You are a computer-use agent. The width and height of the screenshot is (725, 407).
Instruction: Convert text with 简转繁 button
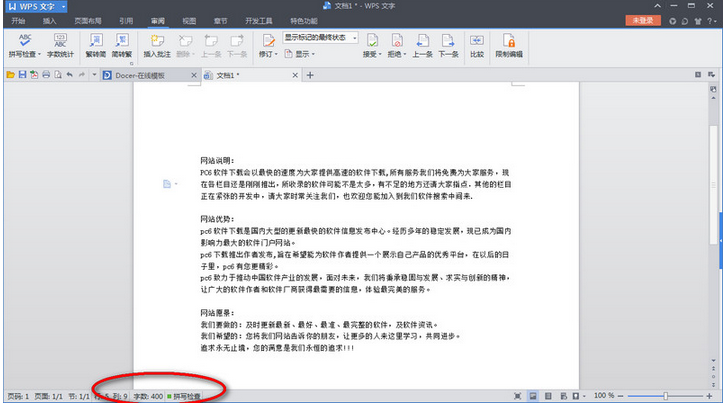(122, 46)
